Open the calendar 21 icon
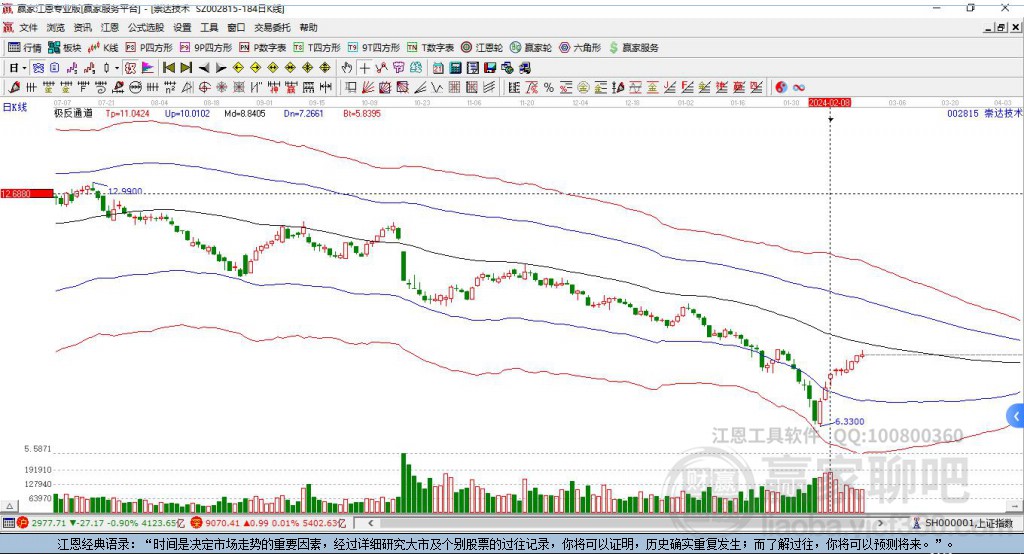Viewport: 1024px width, 554px height. tap(438, 68)
